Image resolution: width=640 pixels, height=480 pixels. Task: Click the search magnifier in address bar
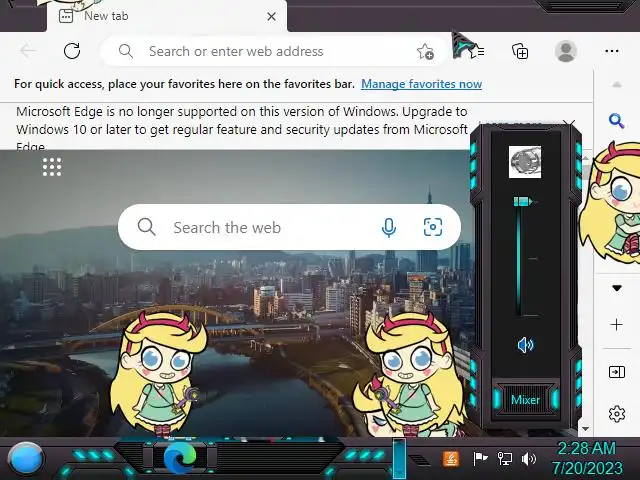pyautogui.click(x=126, y=51)
